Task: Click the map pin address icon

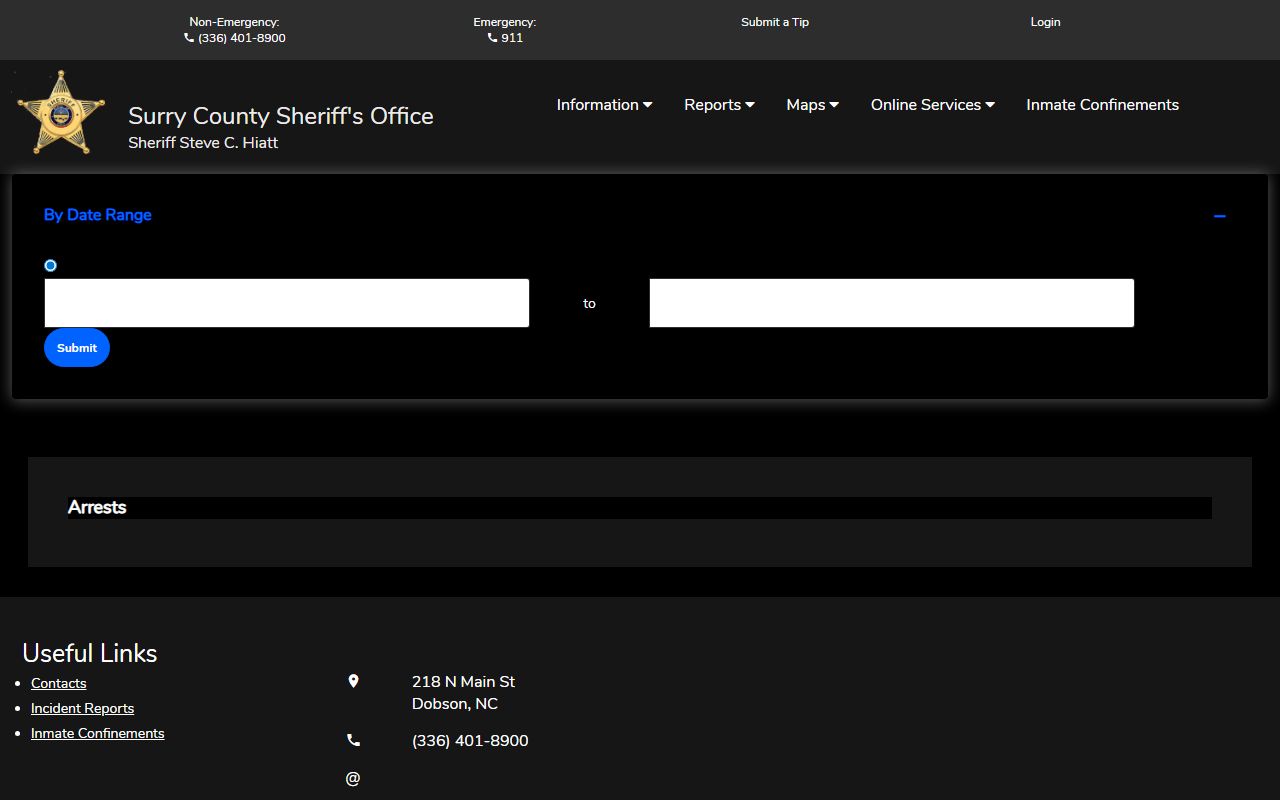Action: tap(353, 681)
